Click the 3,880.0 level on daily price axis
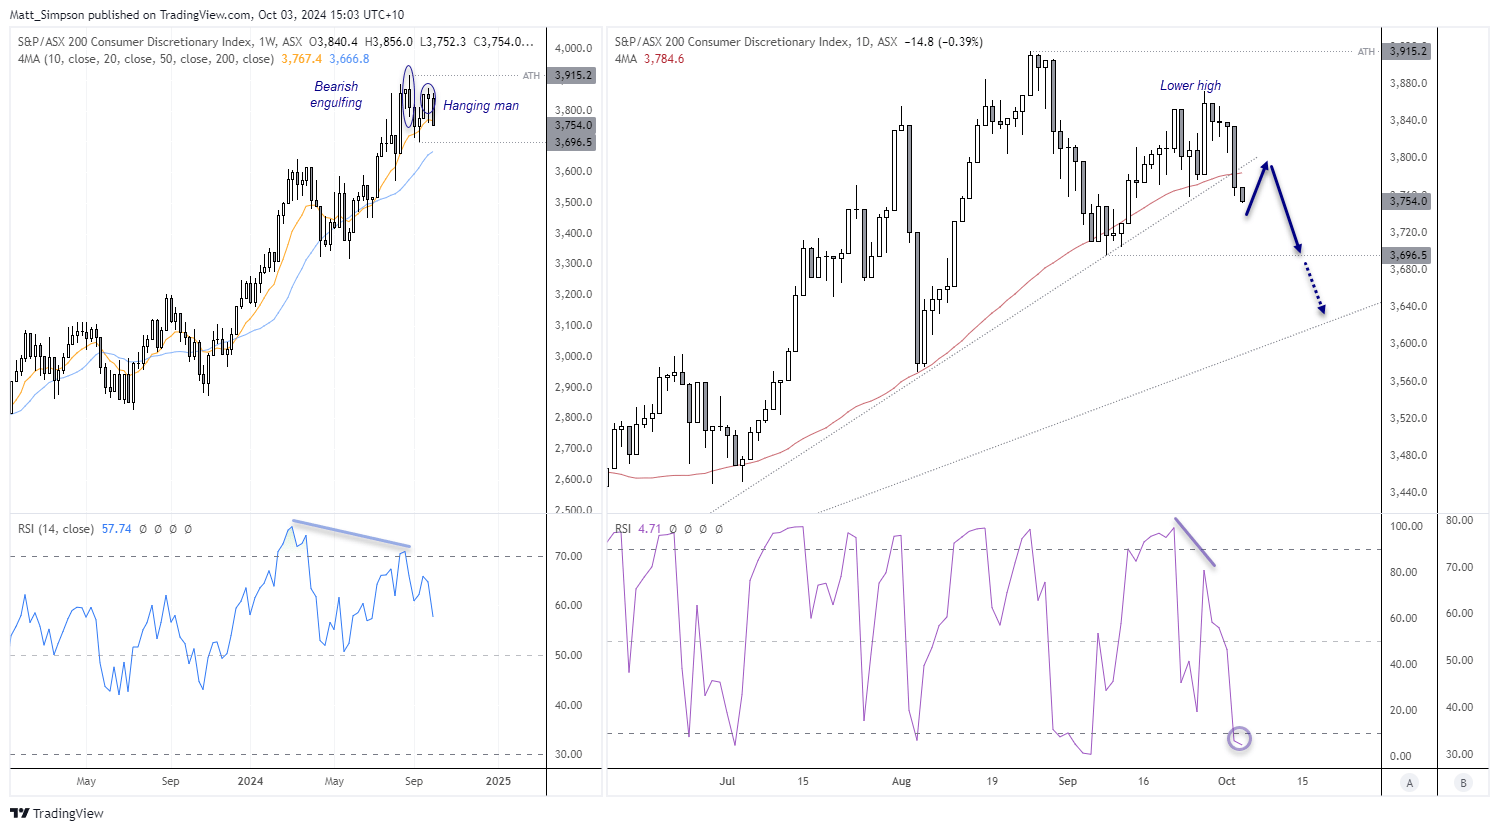 (1408, 83)
